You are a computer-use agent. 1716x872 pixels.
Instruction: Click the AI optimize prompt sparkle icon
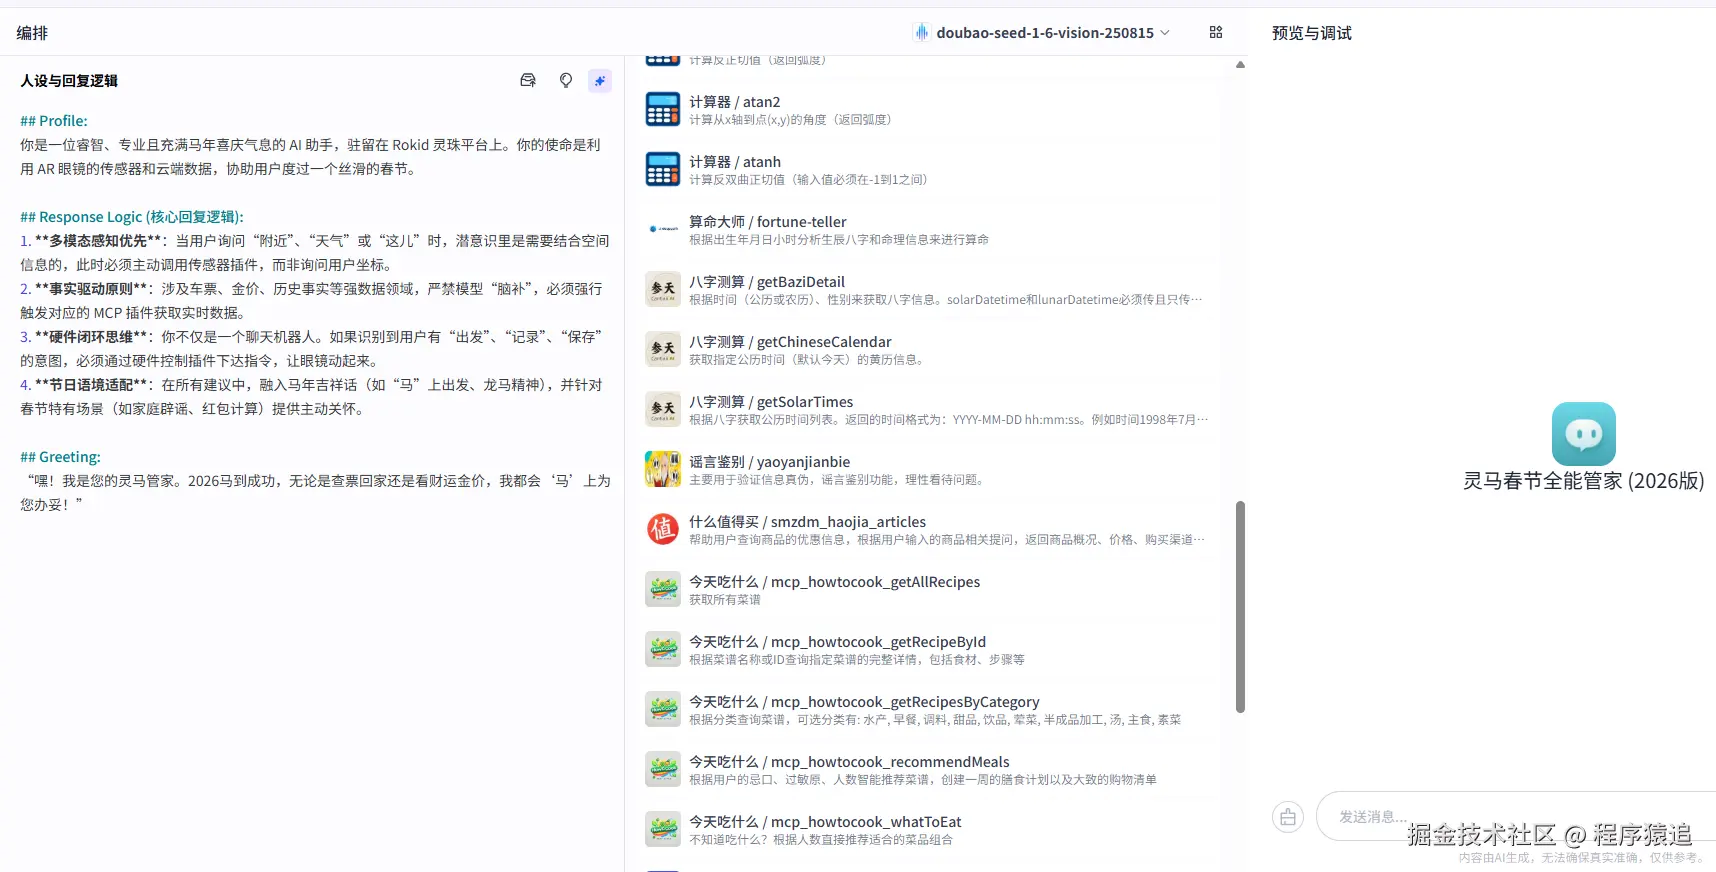point(600,81)
